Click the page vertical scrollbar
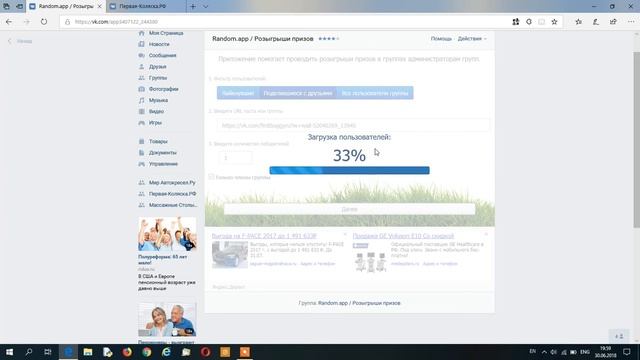This screenshot has height=360, width=640. click(636, 140)
